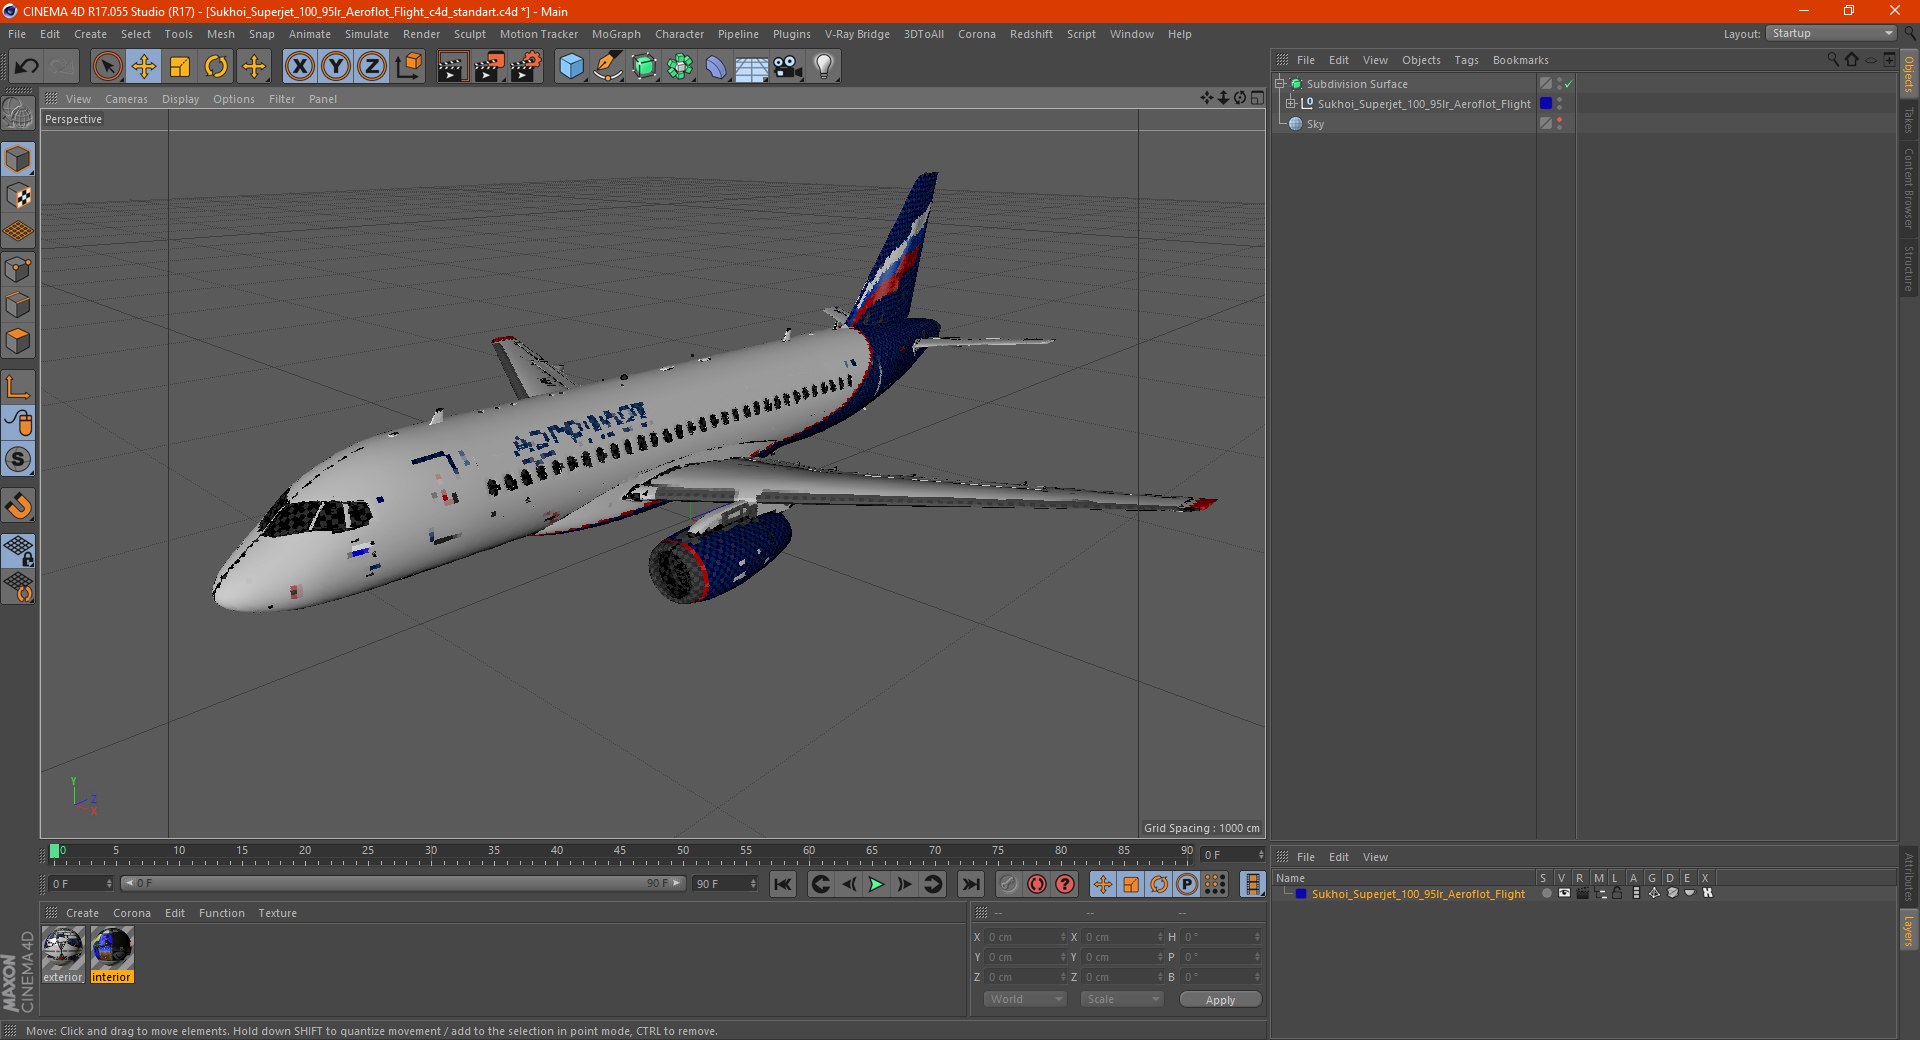Toggle layer eye visibility for Sukhoi layer

click(1564, 894)
